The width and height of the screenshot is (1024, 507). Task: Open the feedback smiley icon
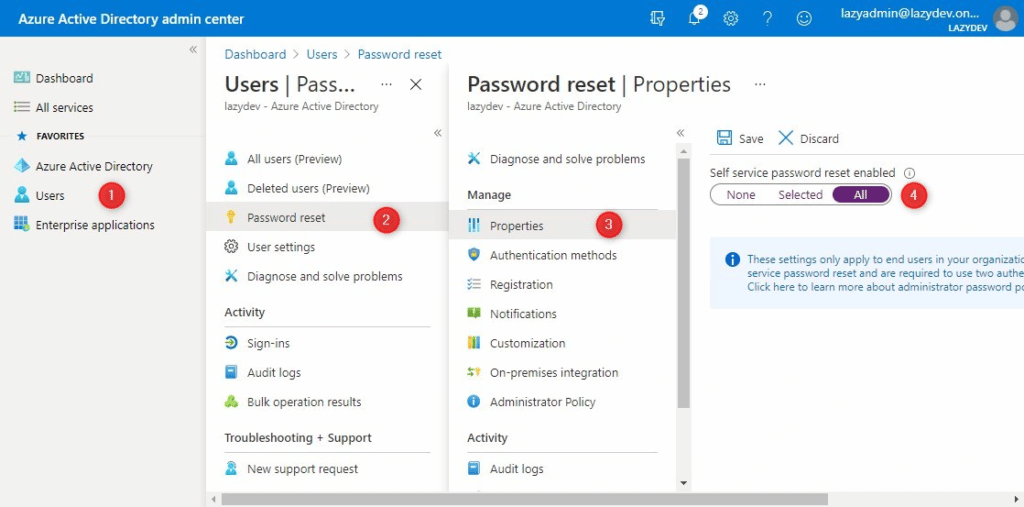click(x=805, y=18)
